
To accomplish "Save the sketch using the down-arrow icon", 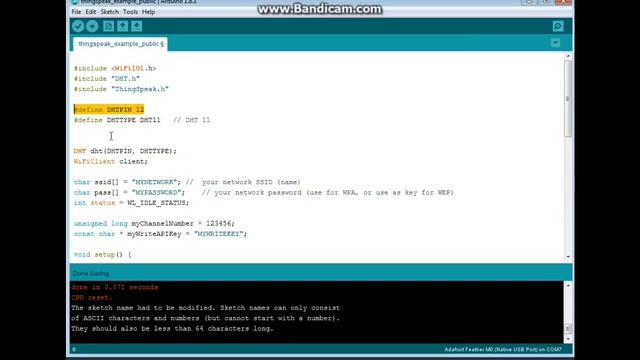I will pos(136,26).
